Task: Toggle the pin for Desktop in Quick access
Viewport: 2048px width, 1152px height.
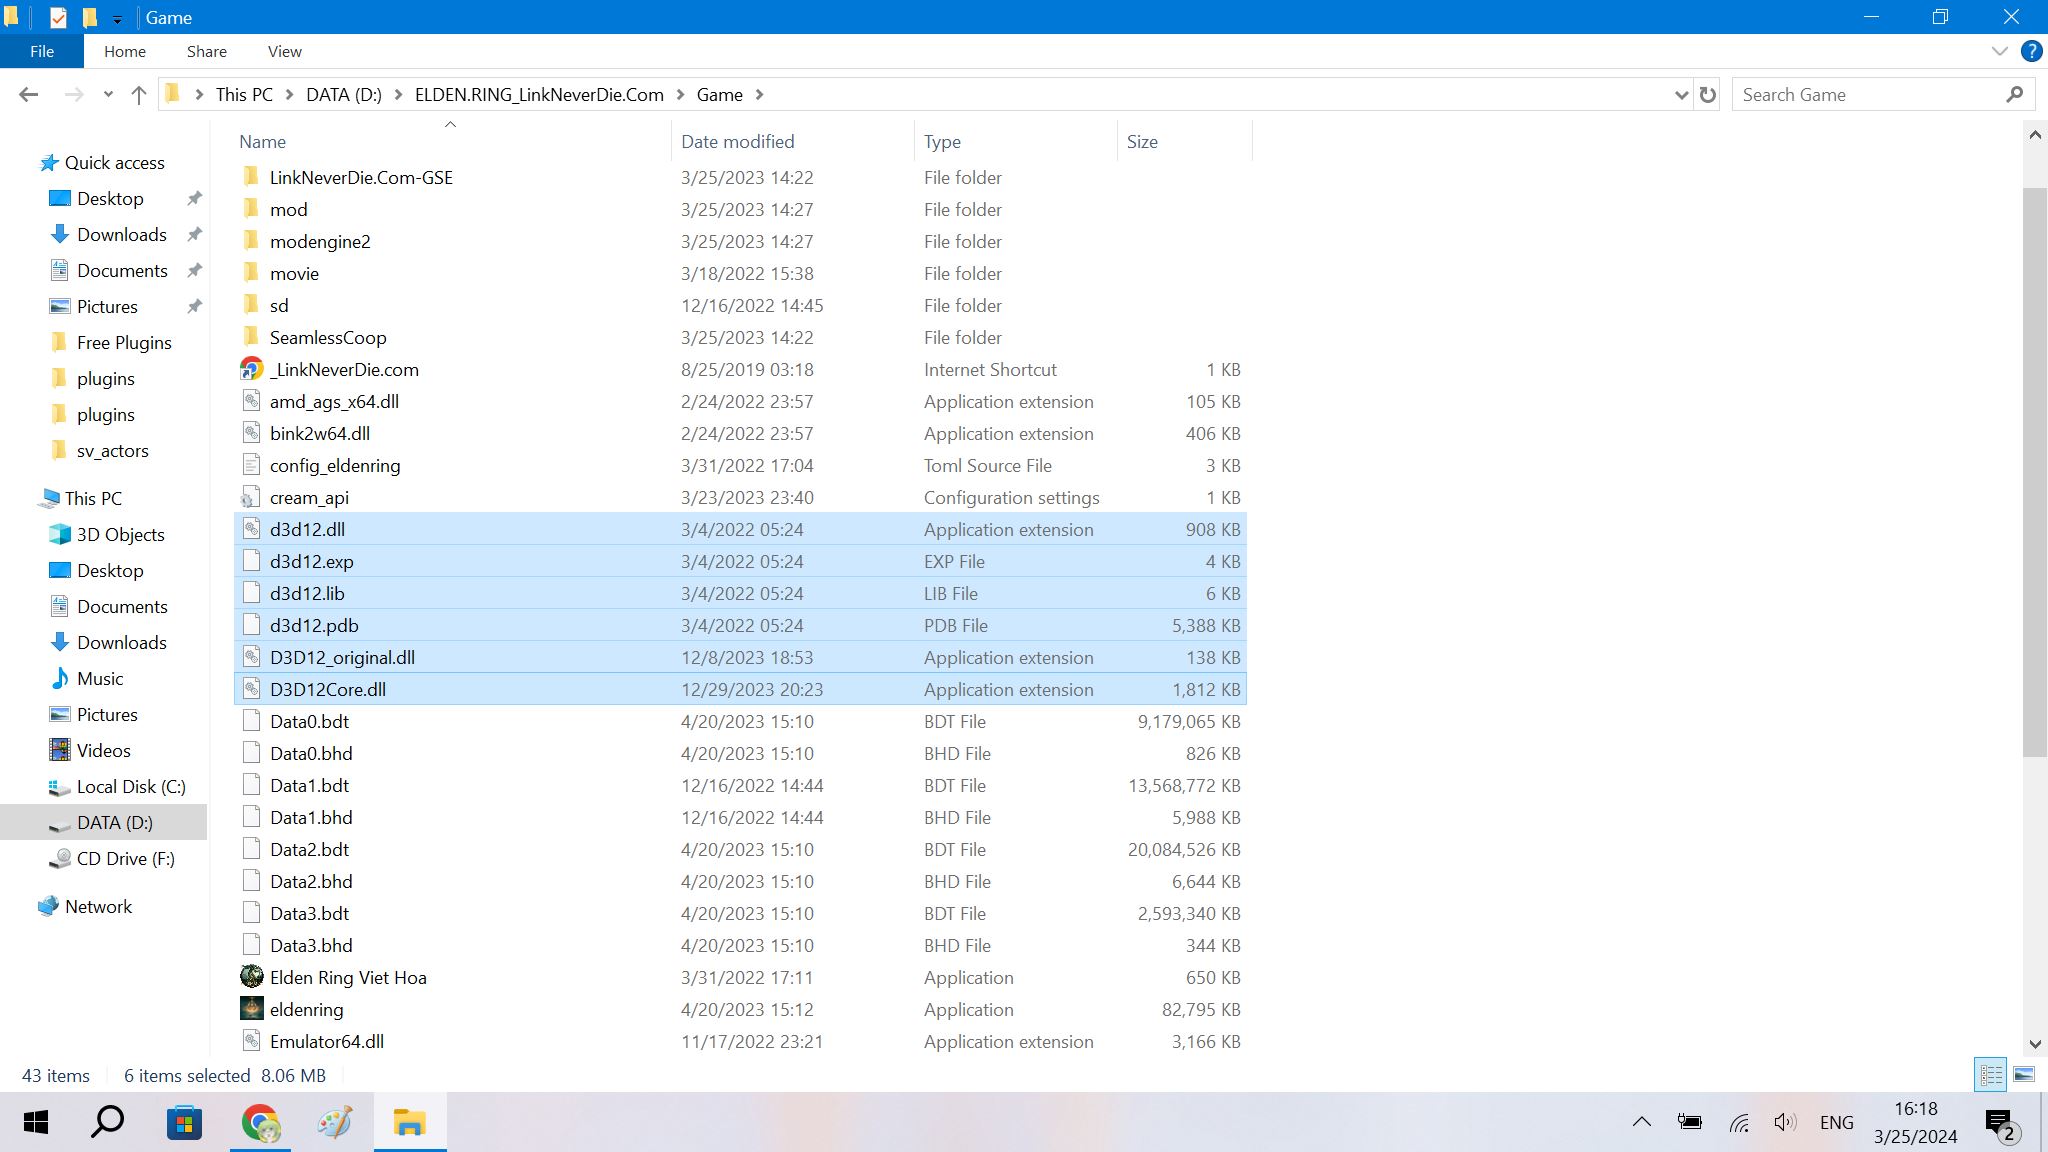Action: [194, 198]
